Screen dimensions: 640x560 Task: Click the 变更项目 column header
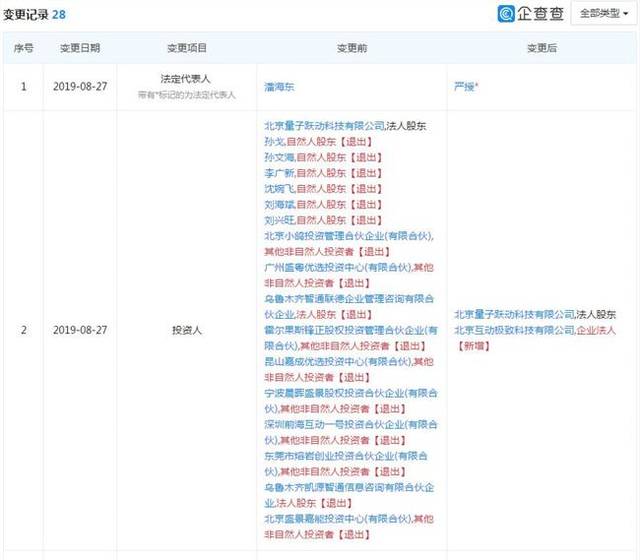tap(187, 48)
